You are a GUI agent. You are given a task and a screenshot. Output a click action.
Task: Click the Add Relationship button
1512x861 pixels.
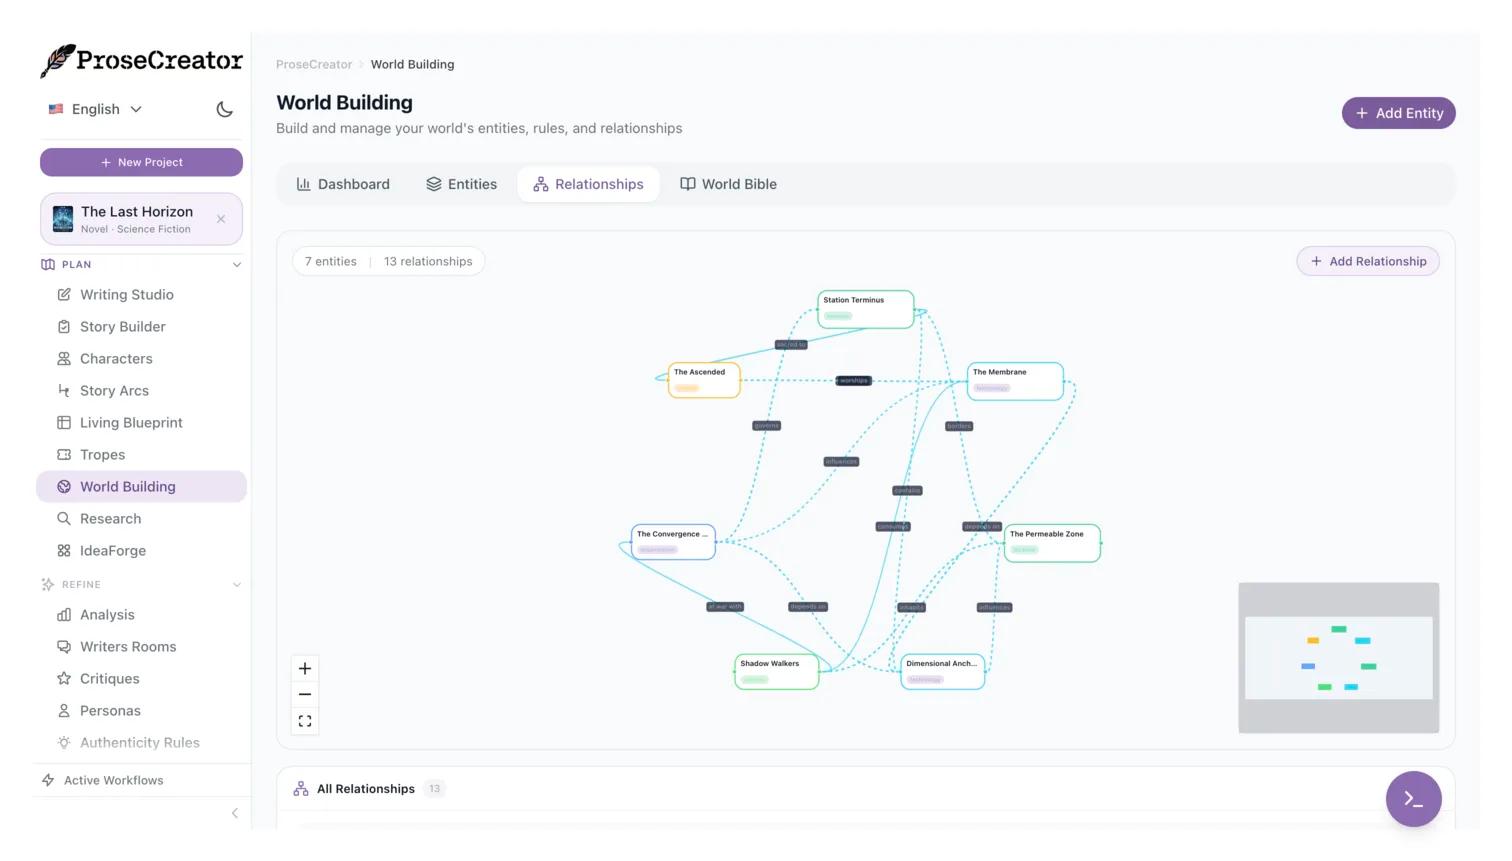(x=1367, y=261)
